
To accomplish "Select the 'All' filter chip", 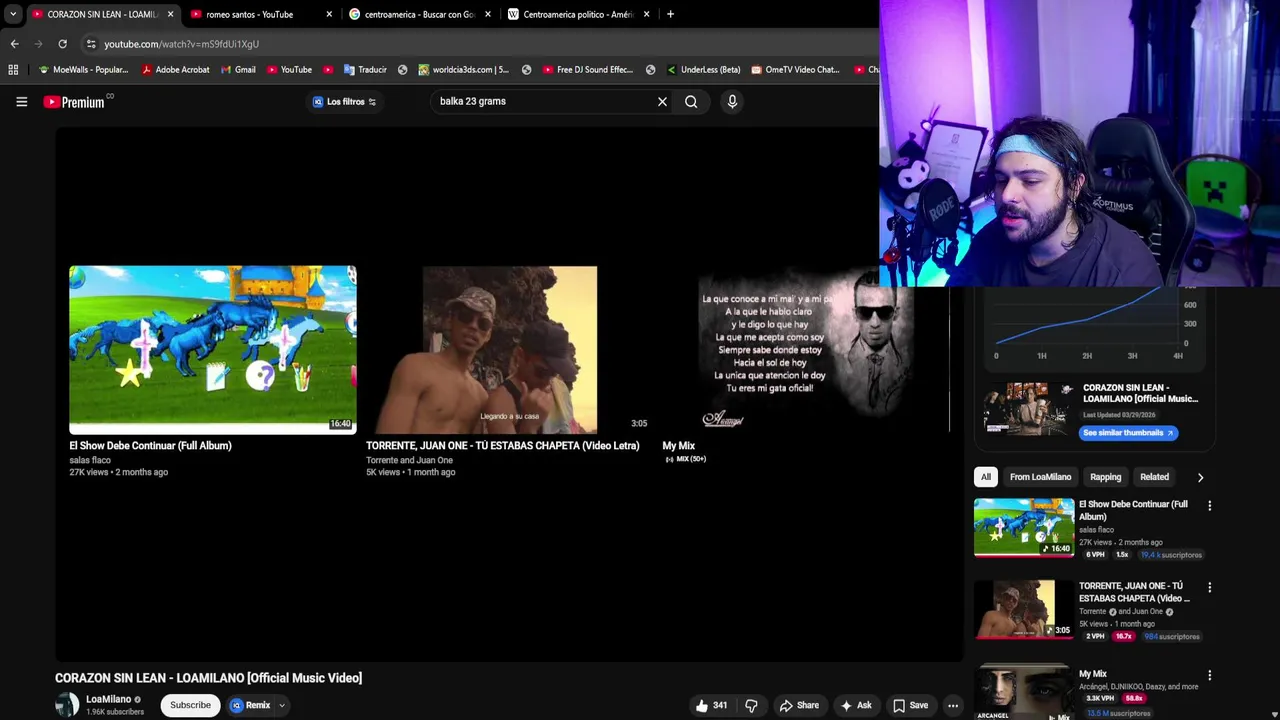I will click(986, 477).
